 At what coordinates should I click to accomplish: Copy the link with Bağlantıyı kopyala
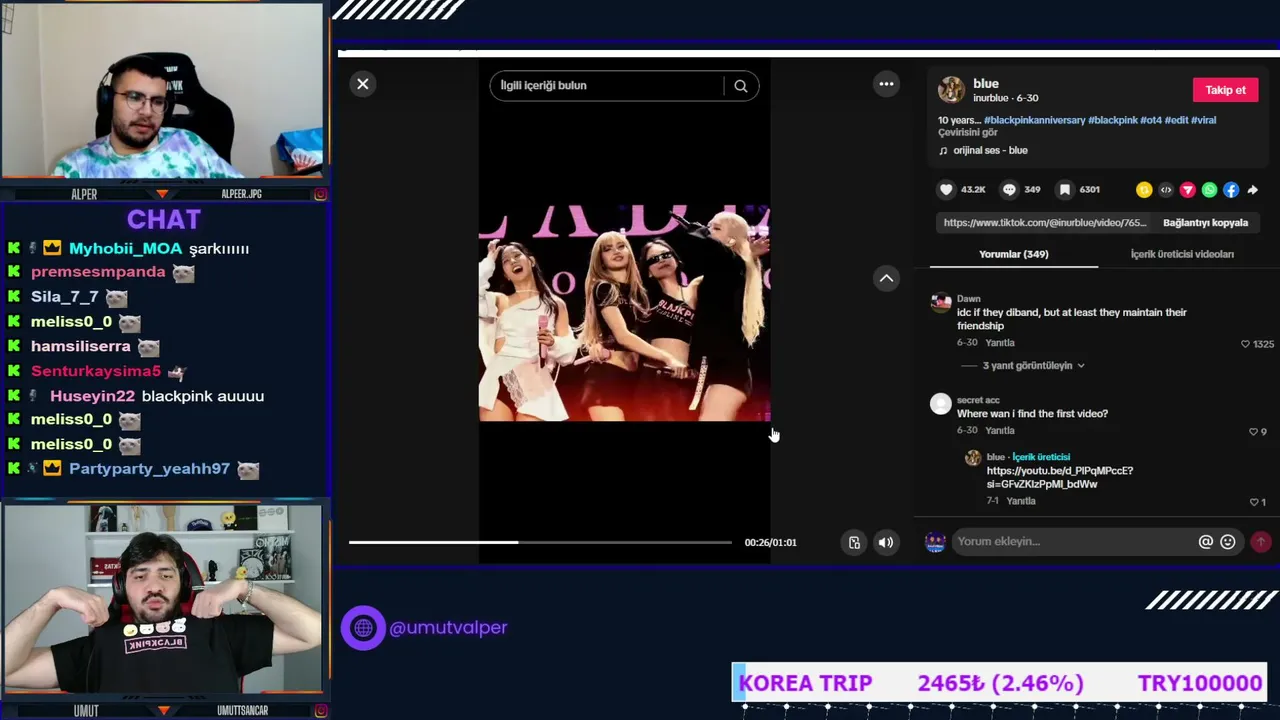point(1205,223)
